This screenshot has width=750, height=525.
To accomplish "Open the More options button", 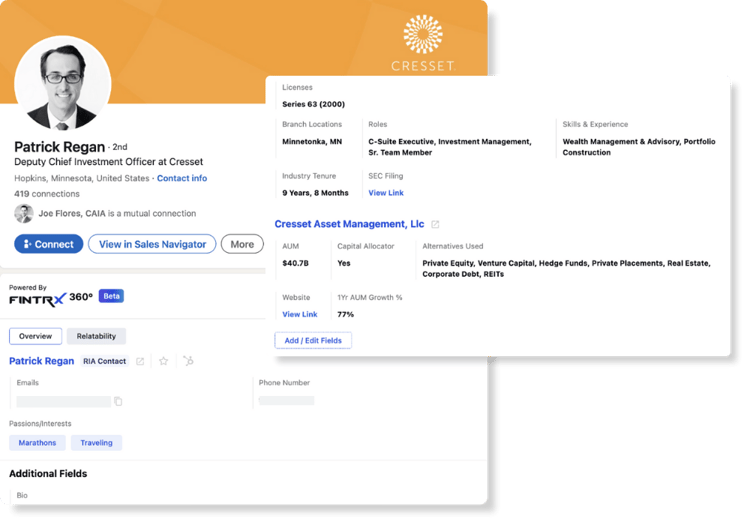I will click(242, 244).
